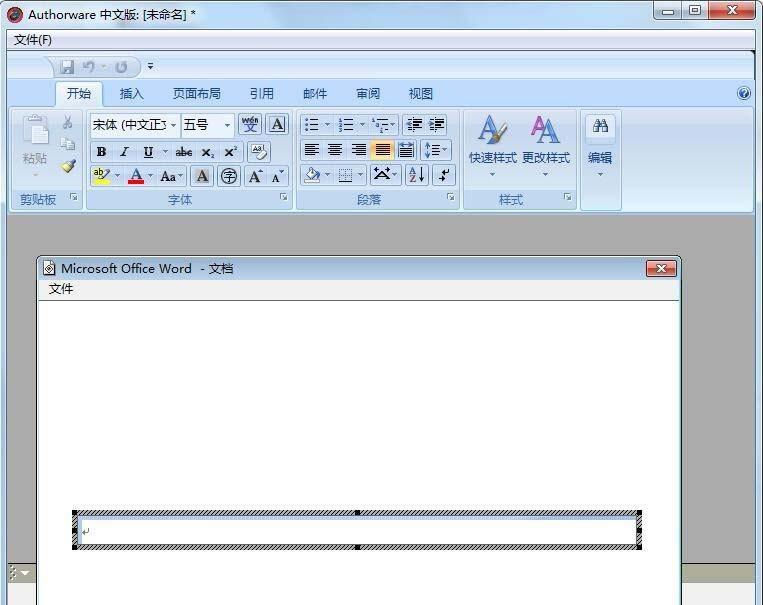Click inside the embedded Word text box
The width and height of the screenshot is (763, 605).
tap(358, 531)
